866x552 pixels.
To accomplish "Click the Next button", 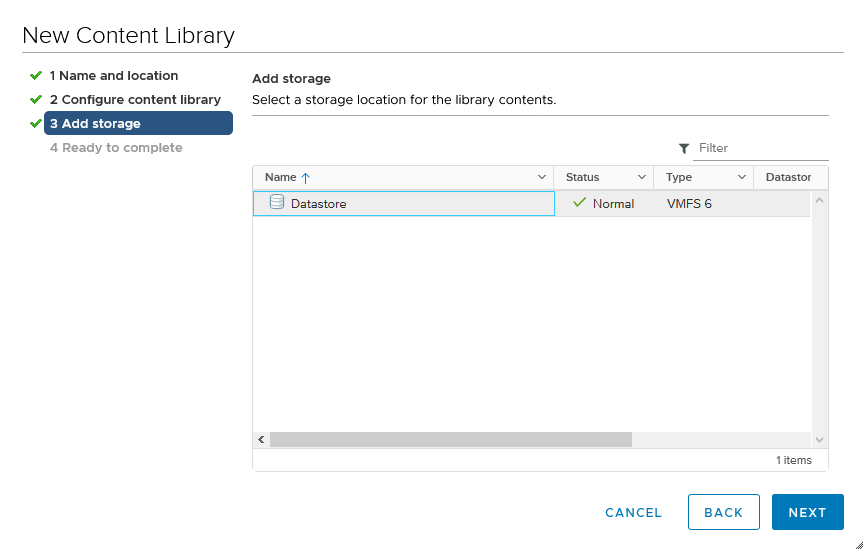I will (807, 512).
